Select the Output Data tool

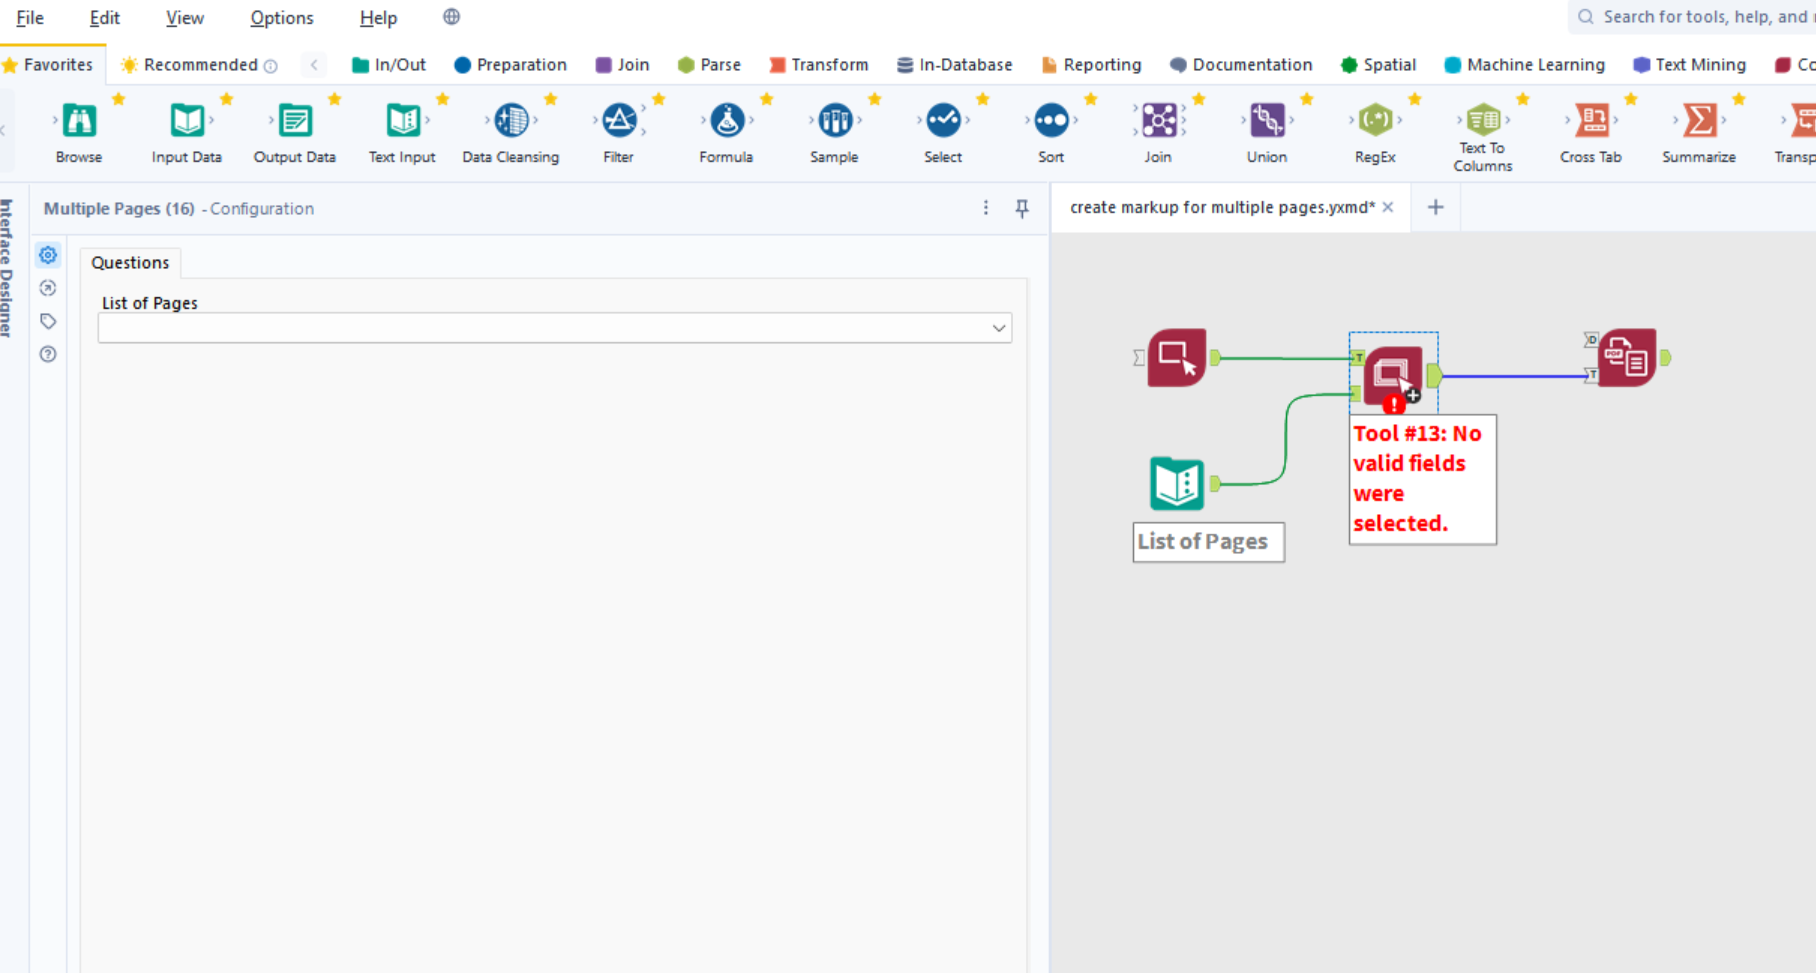tap(294, 120)
